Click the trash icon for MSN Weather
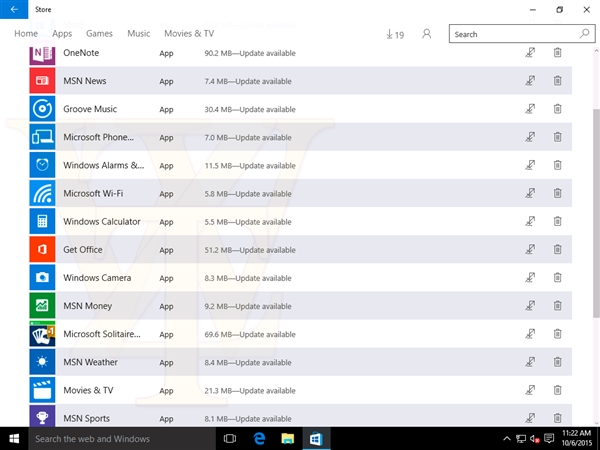The height and width of the screenshot is (450, 600). (557, 362)
